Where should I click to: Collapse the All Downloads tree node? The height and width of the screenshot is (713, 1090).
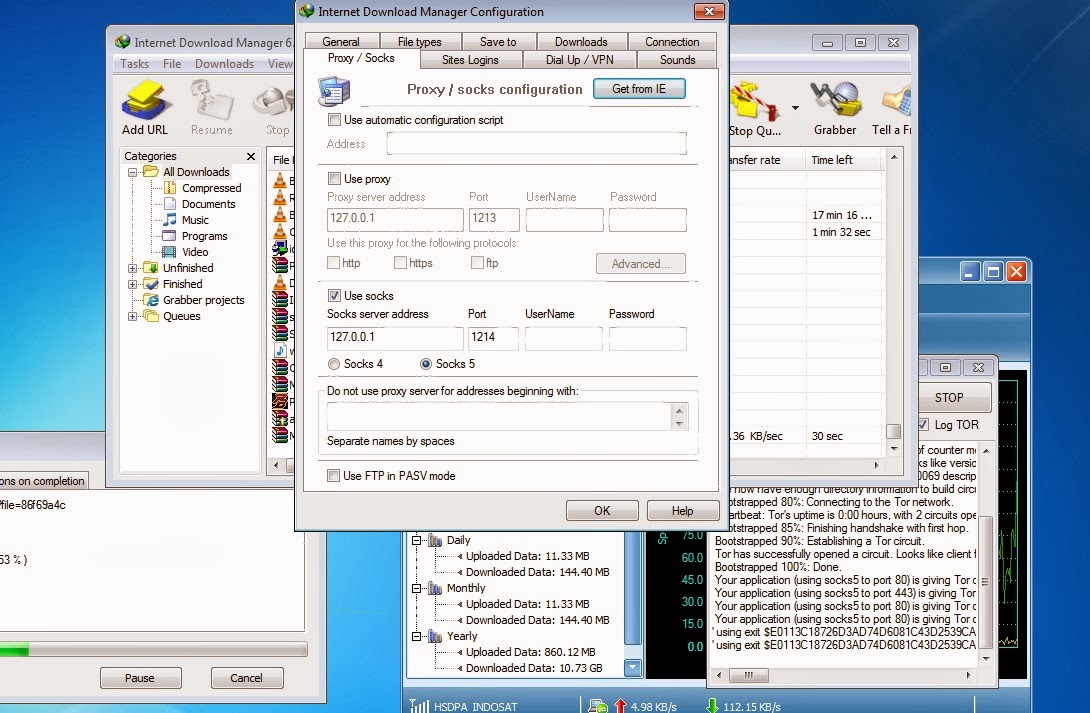[132, 172]
